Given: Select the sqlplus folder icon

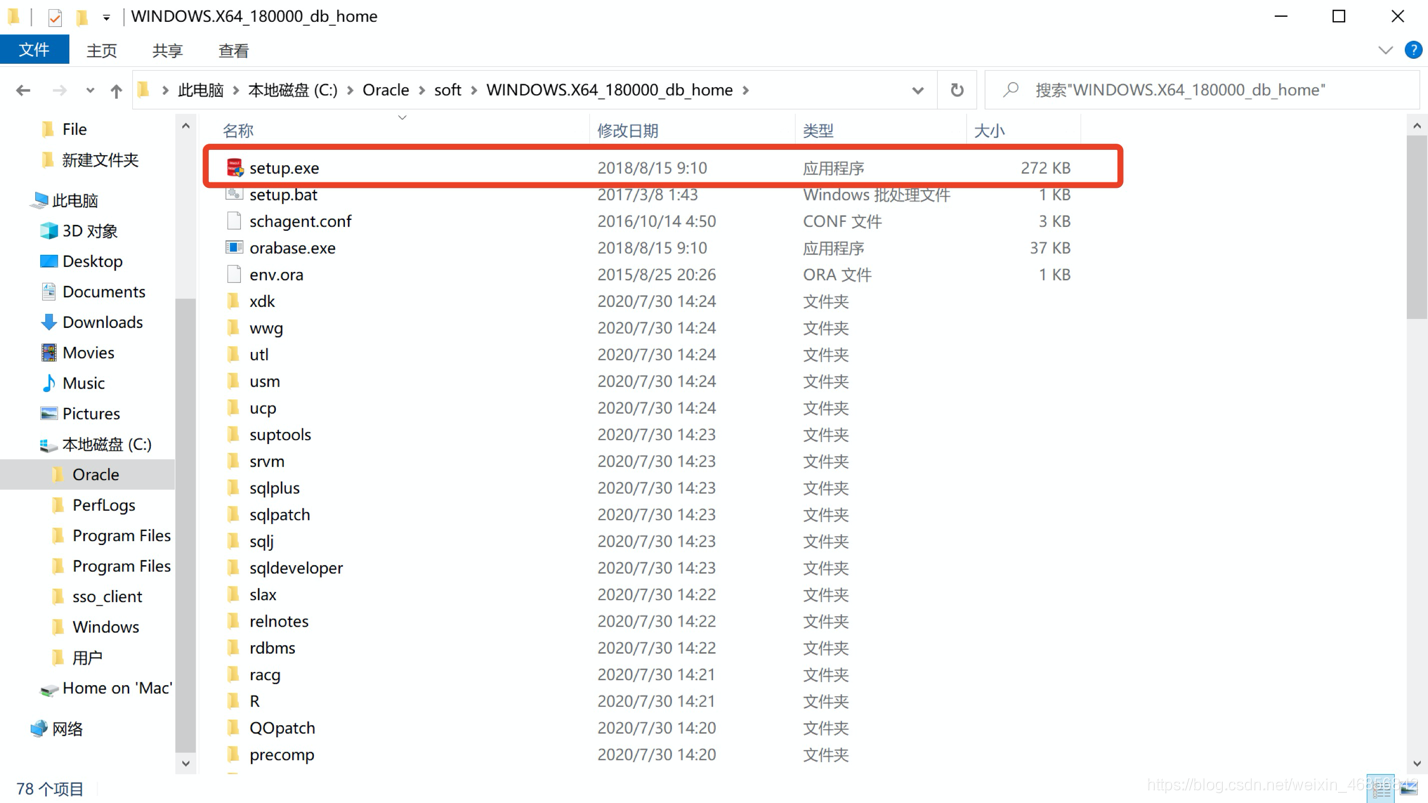Looking at the screenshot, I should [233, 488].
